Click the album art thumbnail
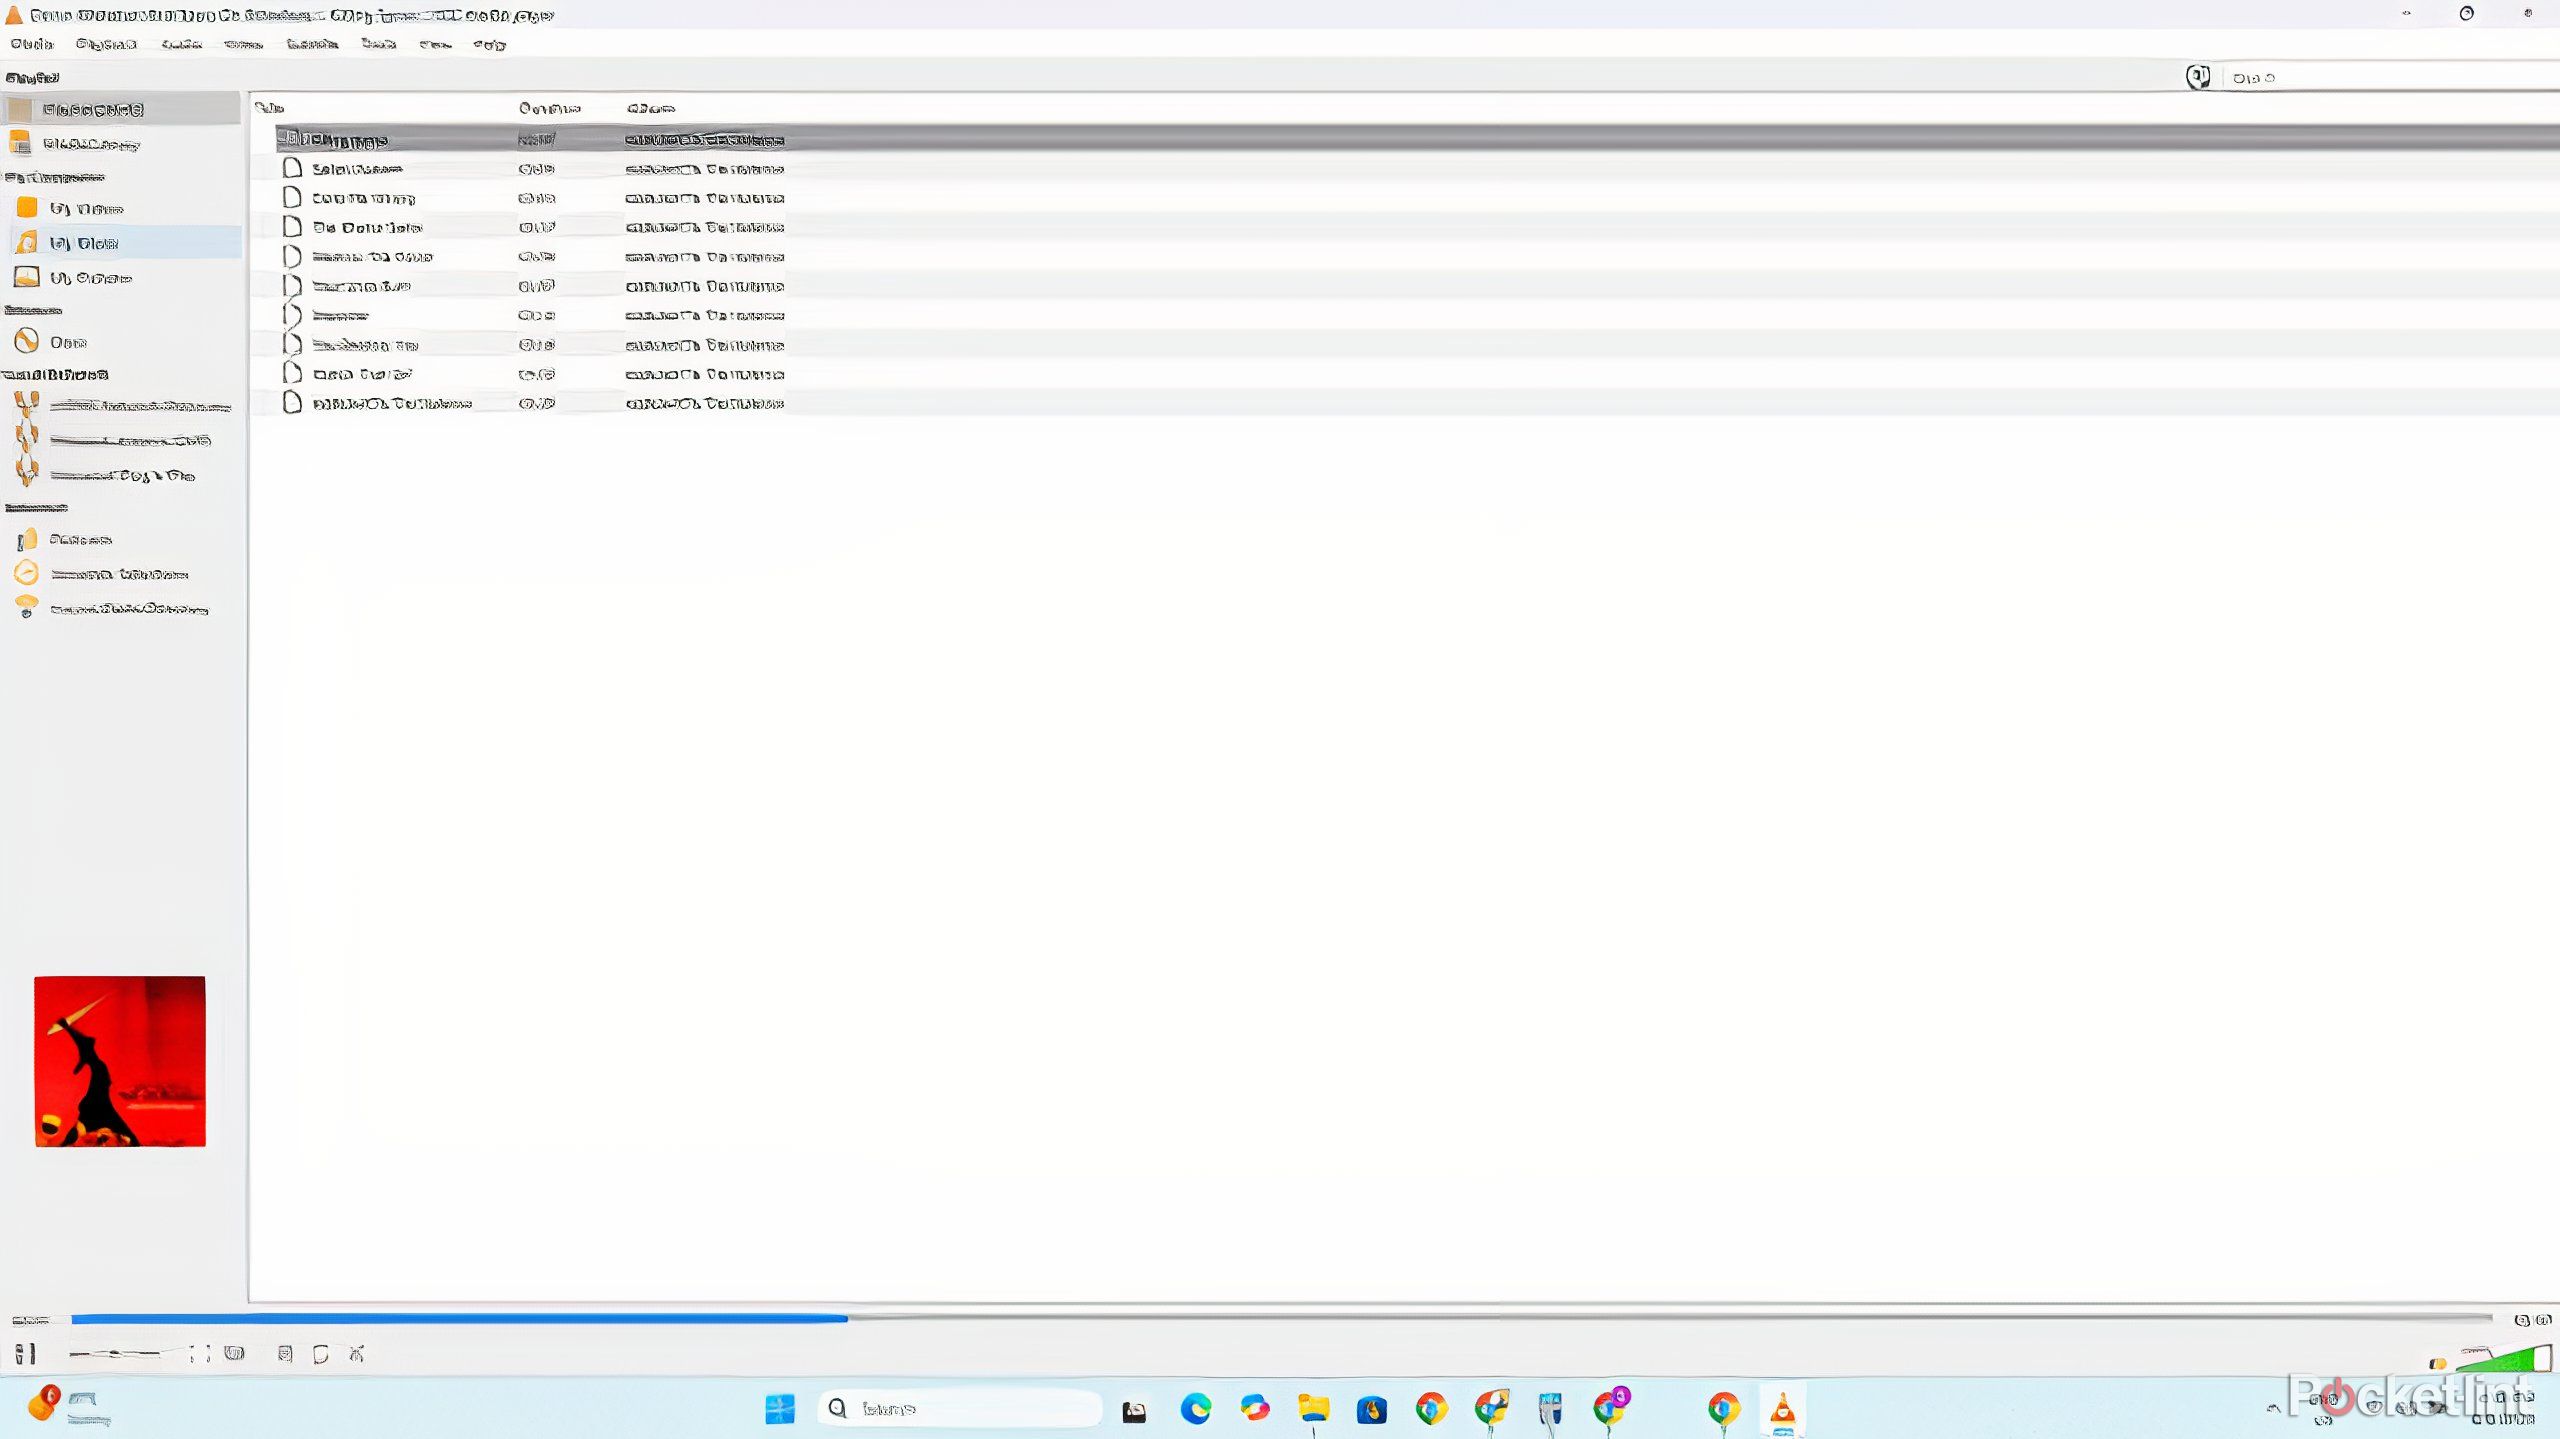Screen dimensions: 2560x1439 click(120, 1060)
